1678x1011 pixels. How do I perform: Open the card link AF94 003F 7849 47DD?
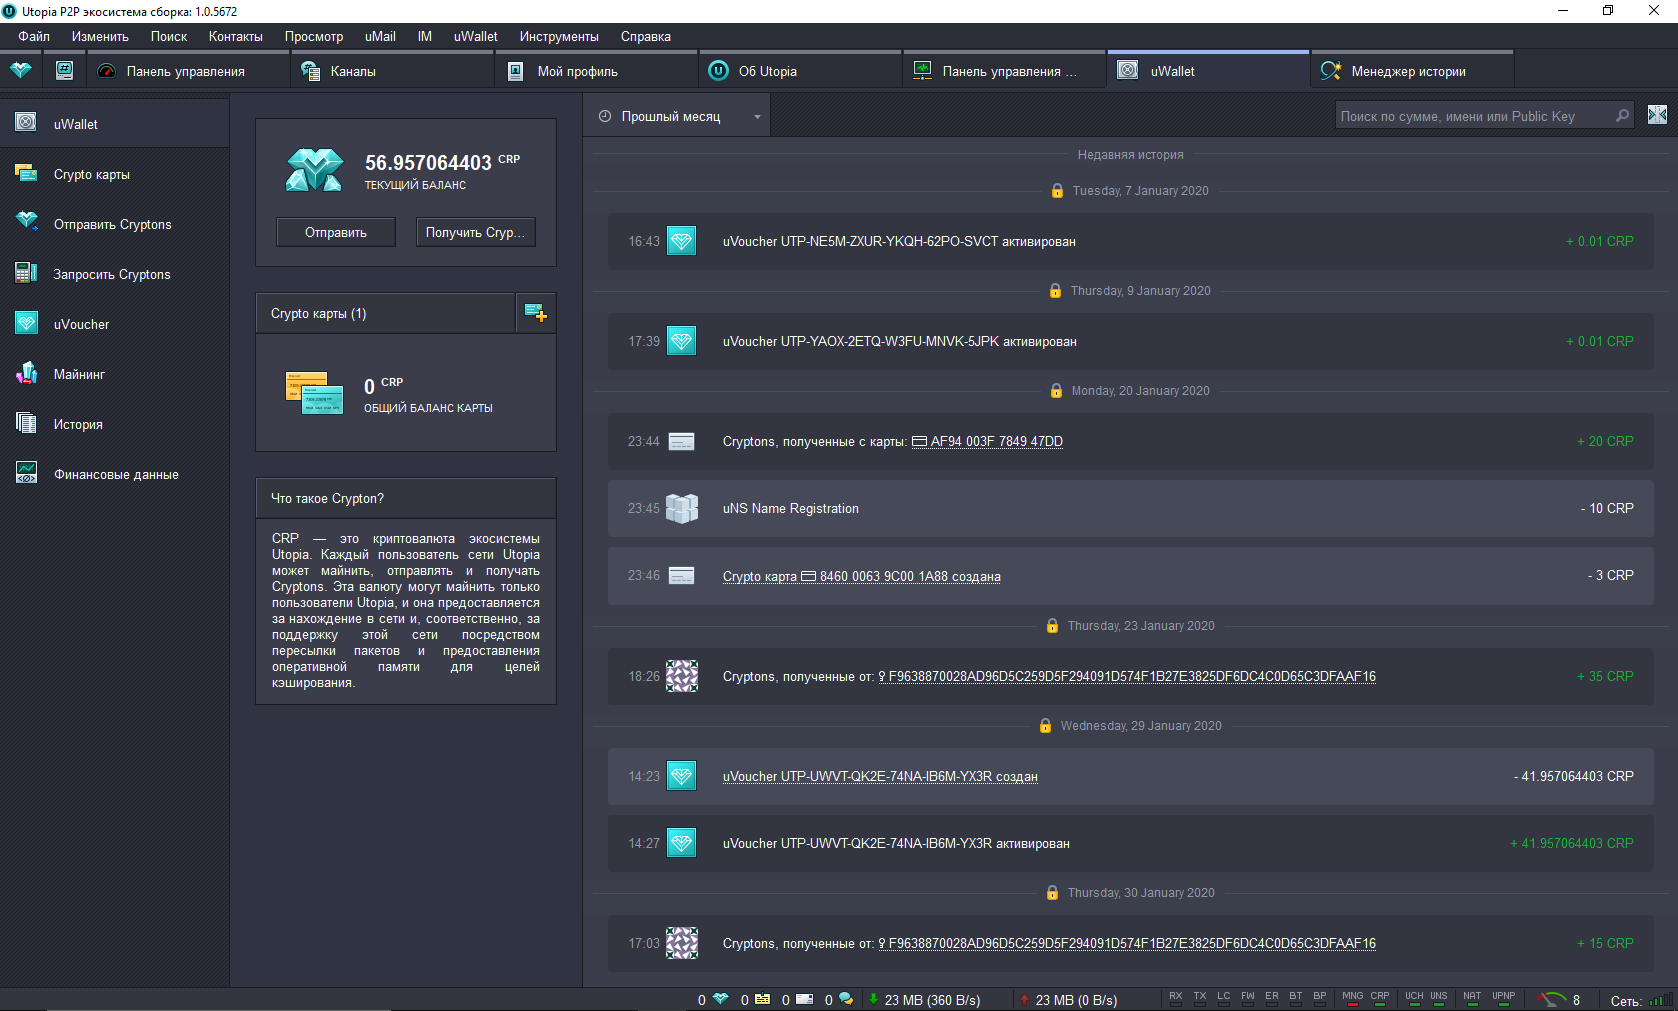(x=987, y=441)
